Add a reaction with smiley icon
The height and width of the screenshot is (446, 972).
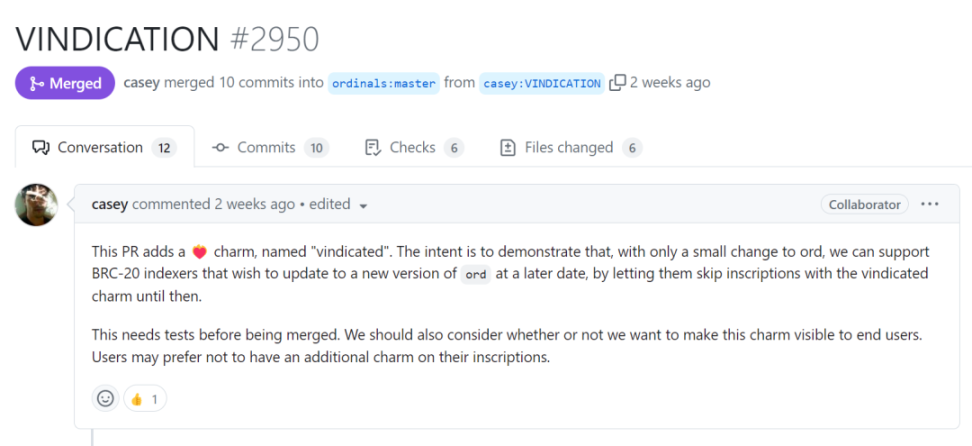(105, 398)
